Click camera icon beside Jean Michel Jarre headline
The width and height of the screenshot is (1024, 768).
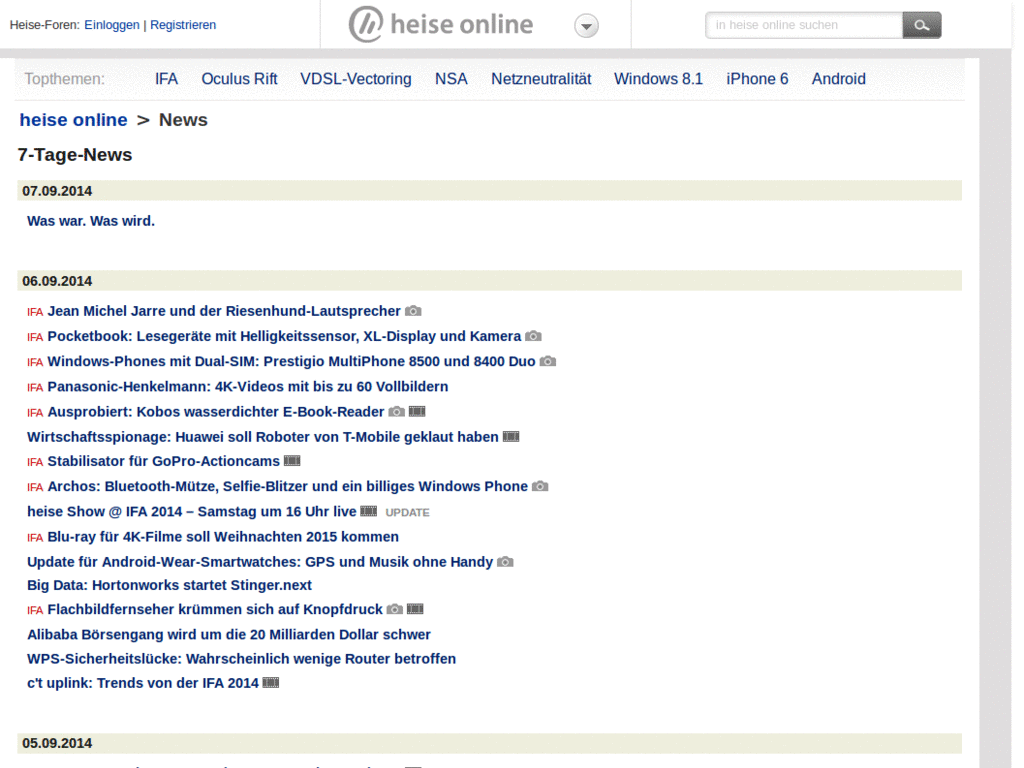(413, 311)
